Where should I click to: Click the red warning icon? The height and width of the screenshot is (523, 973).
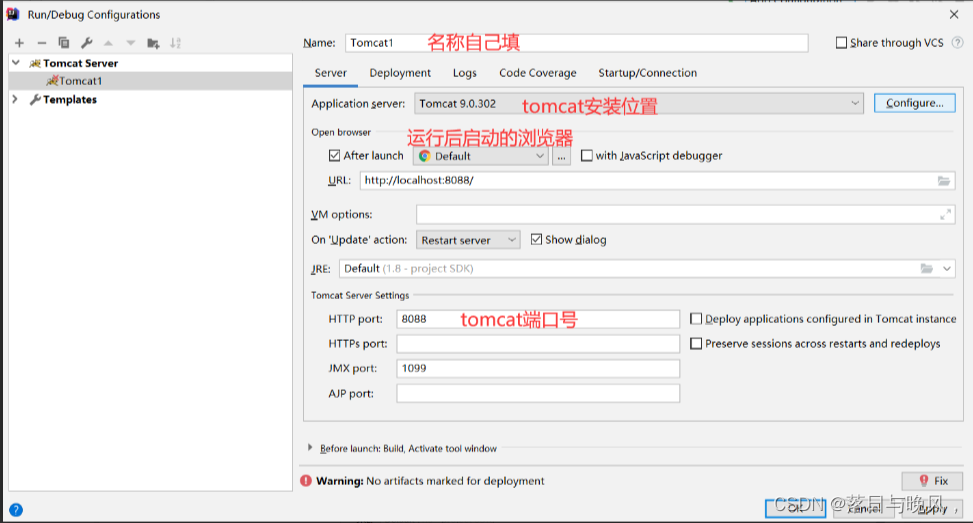pyautogui.click(x=306, y=481)
